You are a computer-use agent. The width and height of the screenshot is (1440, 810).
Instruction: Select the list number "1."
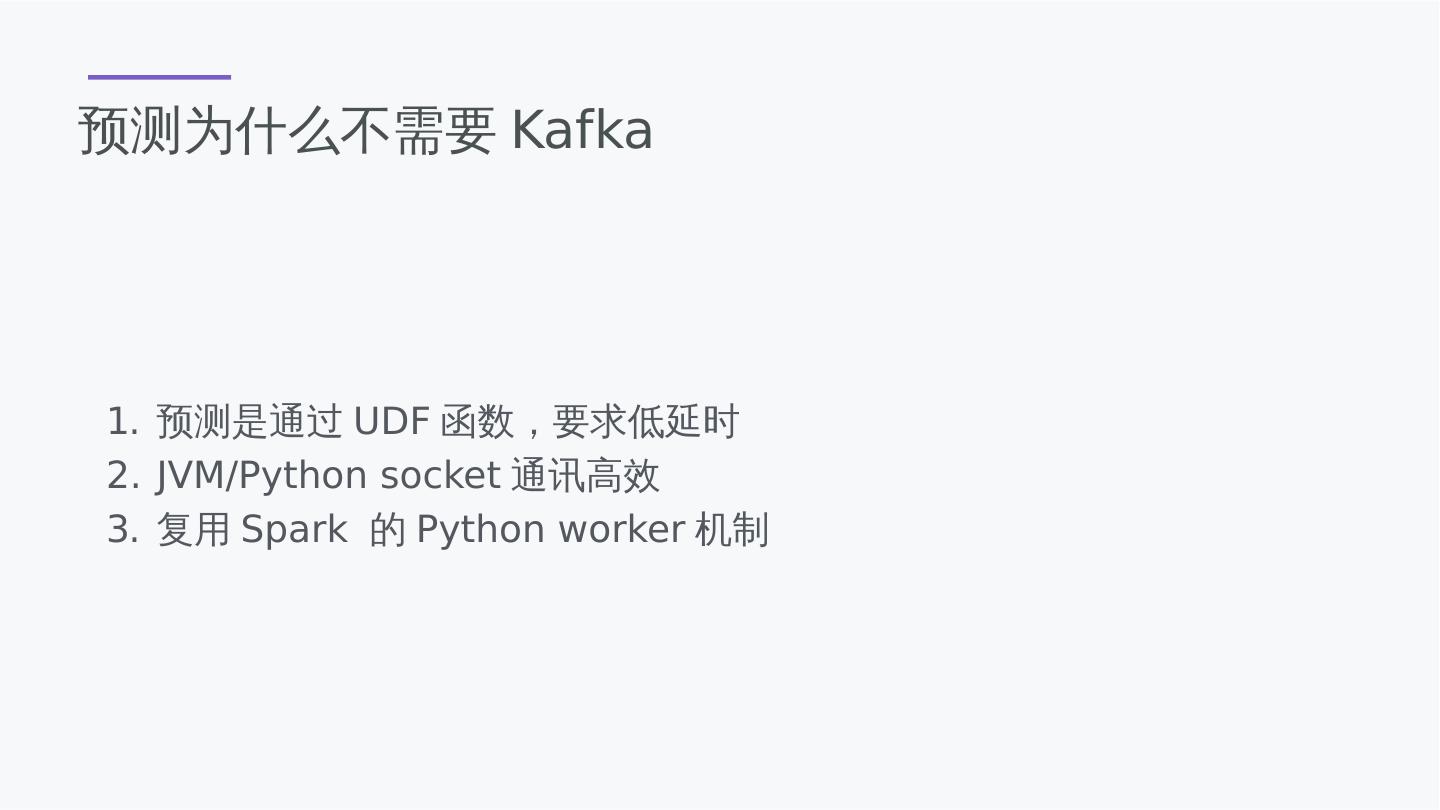122,422
